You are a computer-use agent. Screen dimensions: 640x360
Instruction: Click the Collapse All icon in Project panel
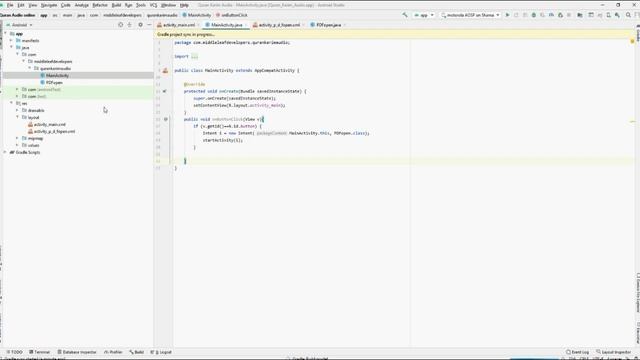click(x=130, y=25)
